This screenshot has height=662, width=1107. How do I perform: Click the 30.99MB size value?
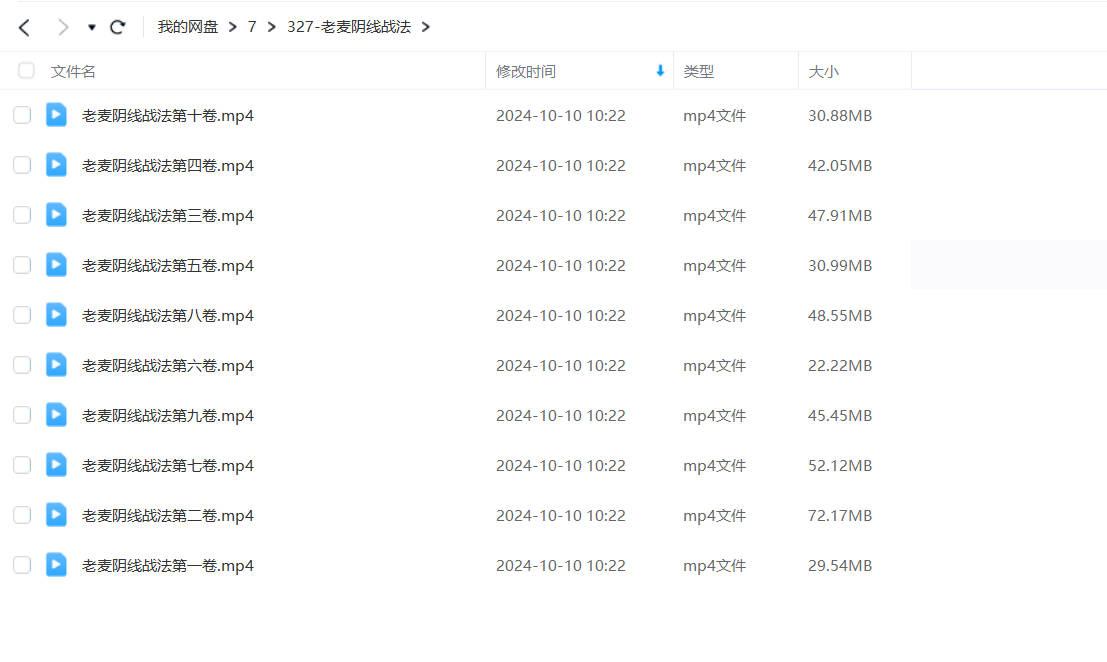pyautogui.click(x=840, y=266)
